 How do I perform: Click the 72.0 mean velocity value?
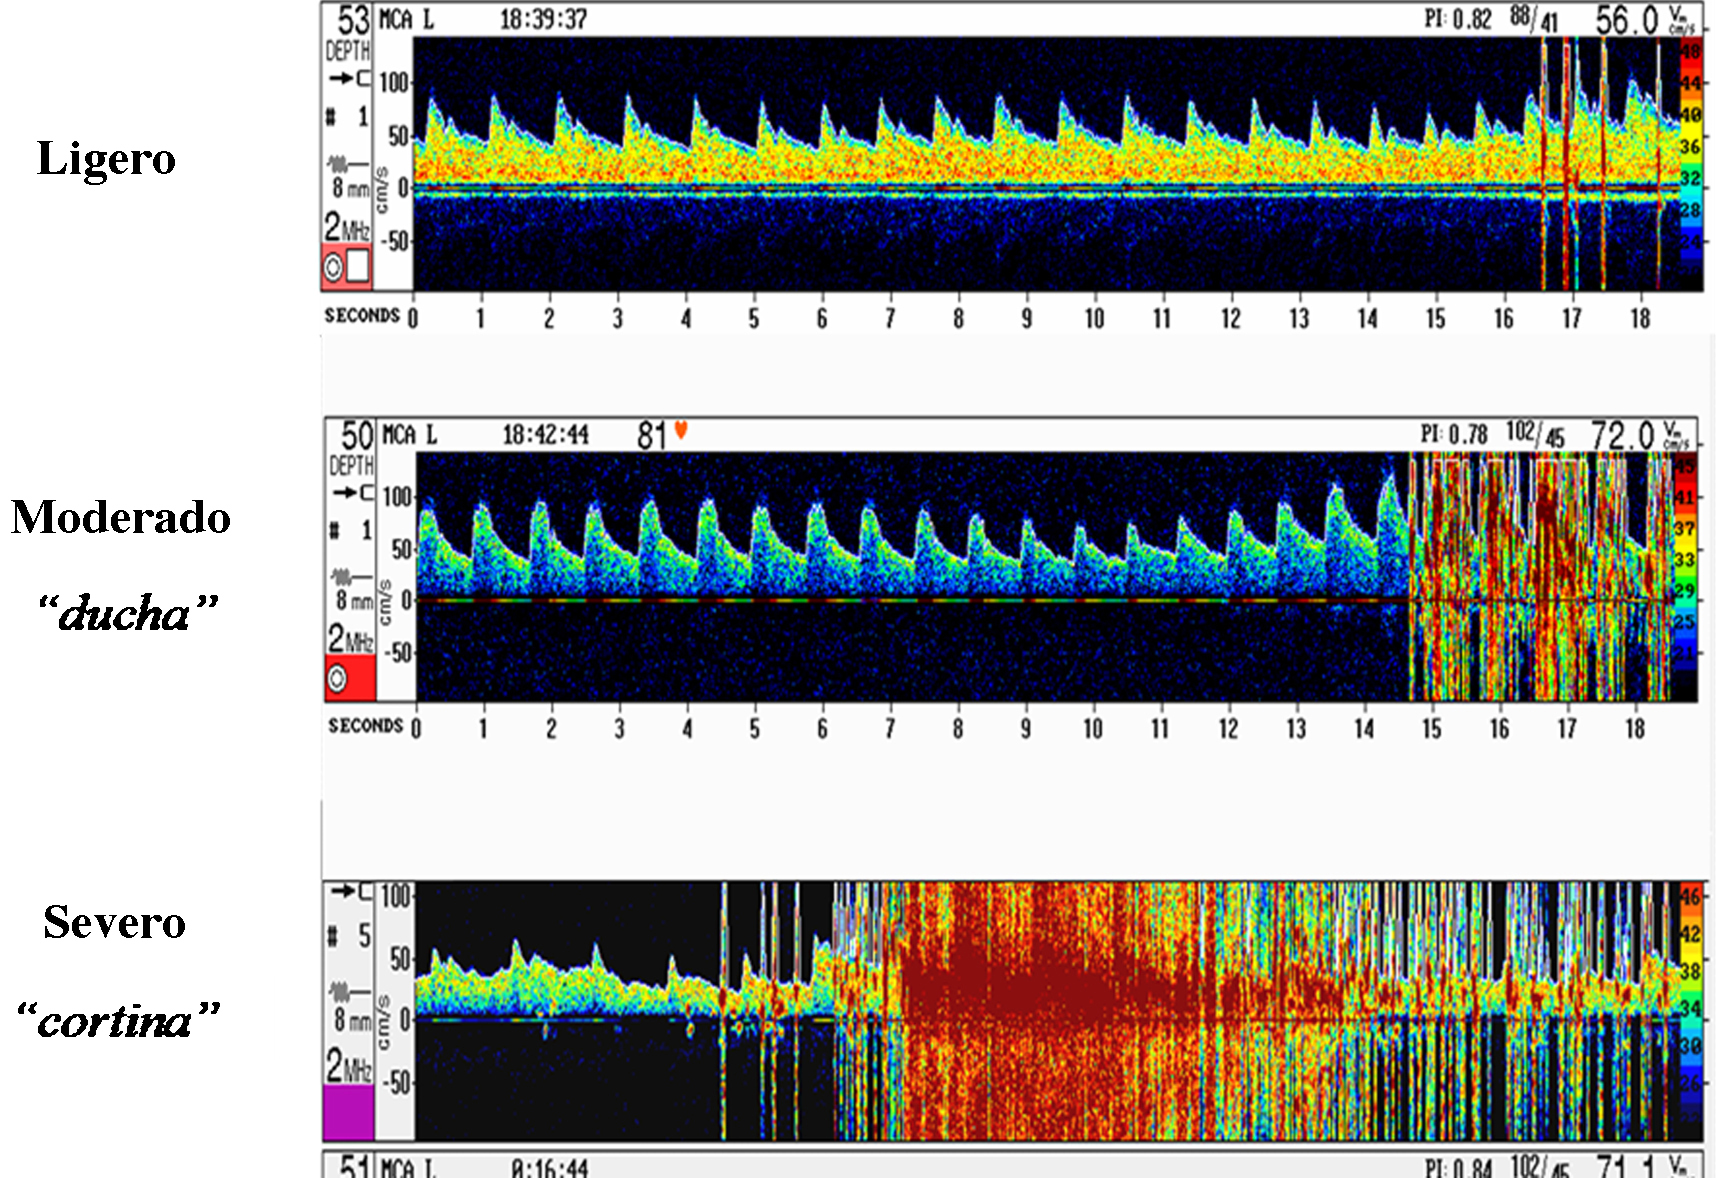[1622, 436]
